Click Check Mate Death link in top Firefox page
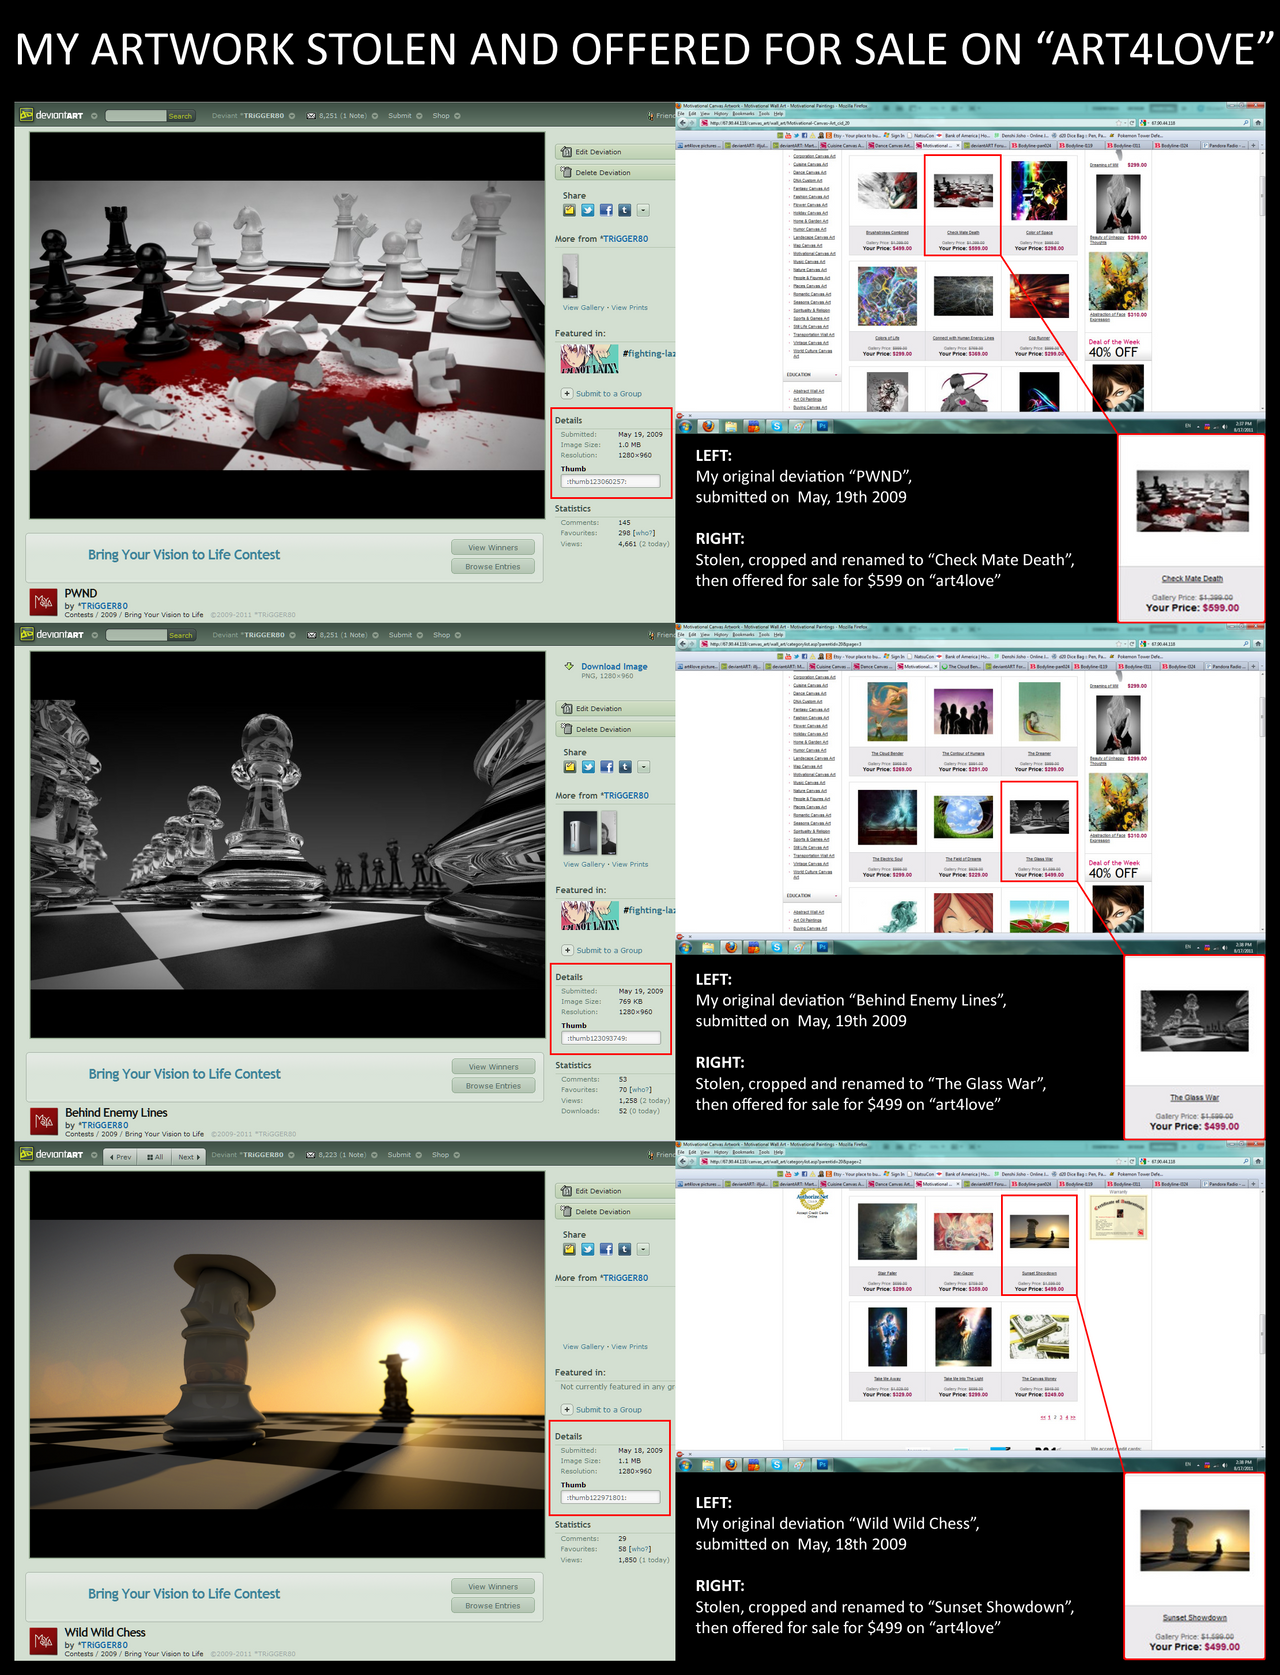The height and width of the screenshot is (1675, 1280). 963,232
